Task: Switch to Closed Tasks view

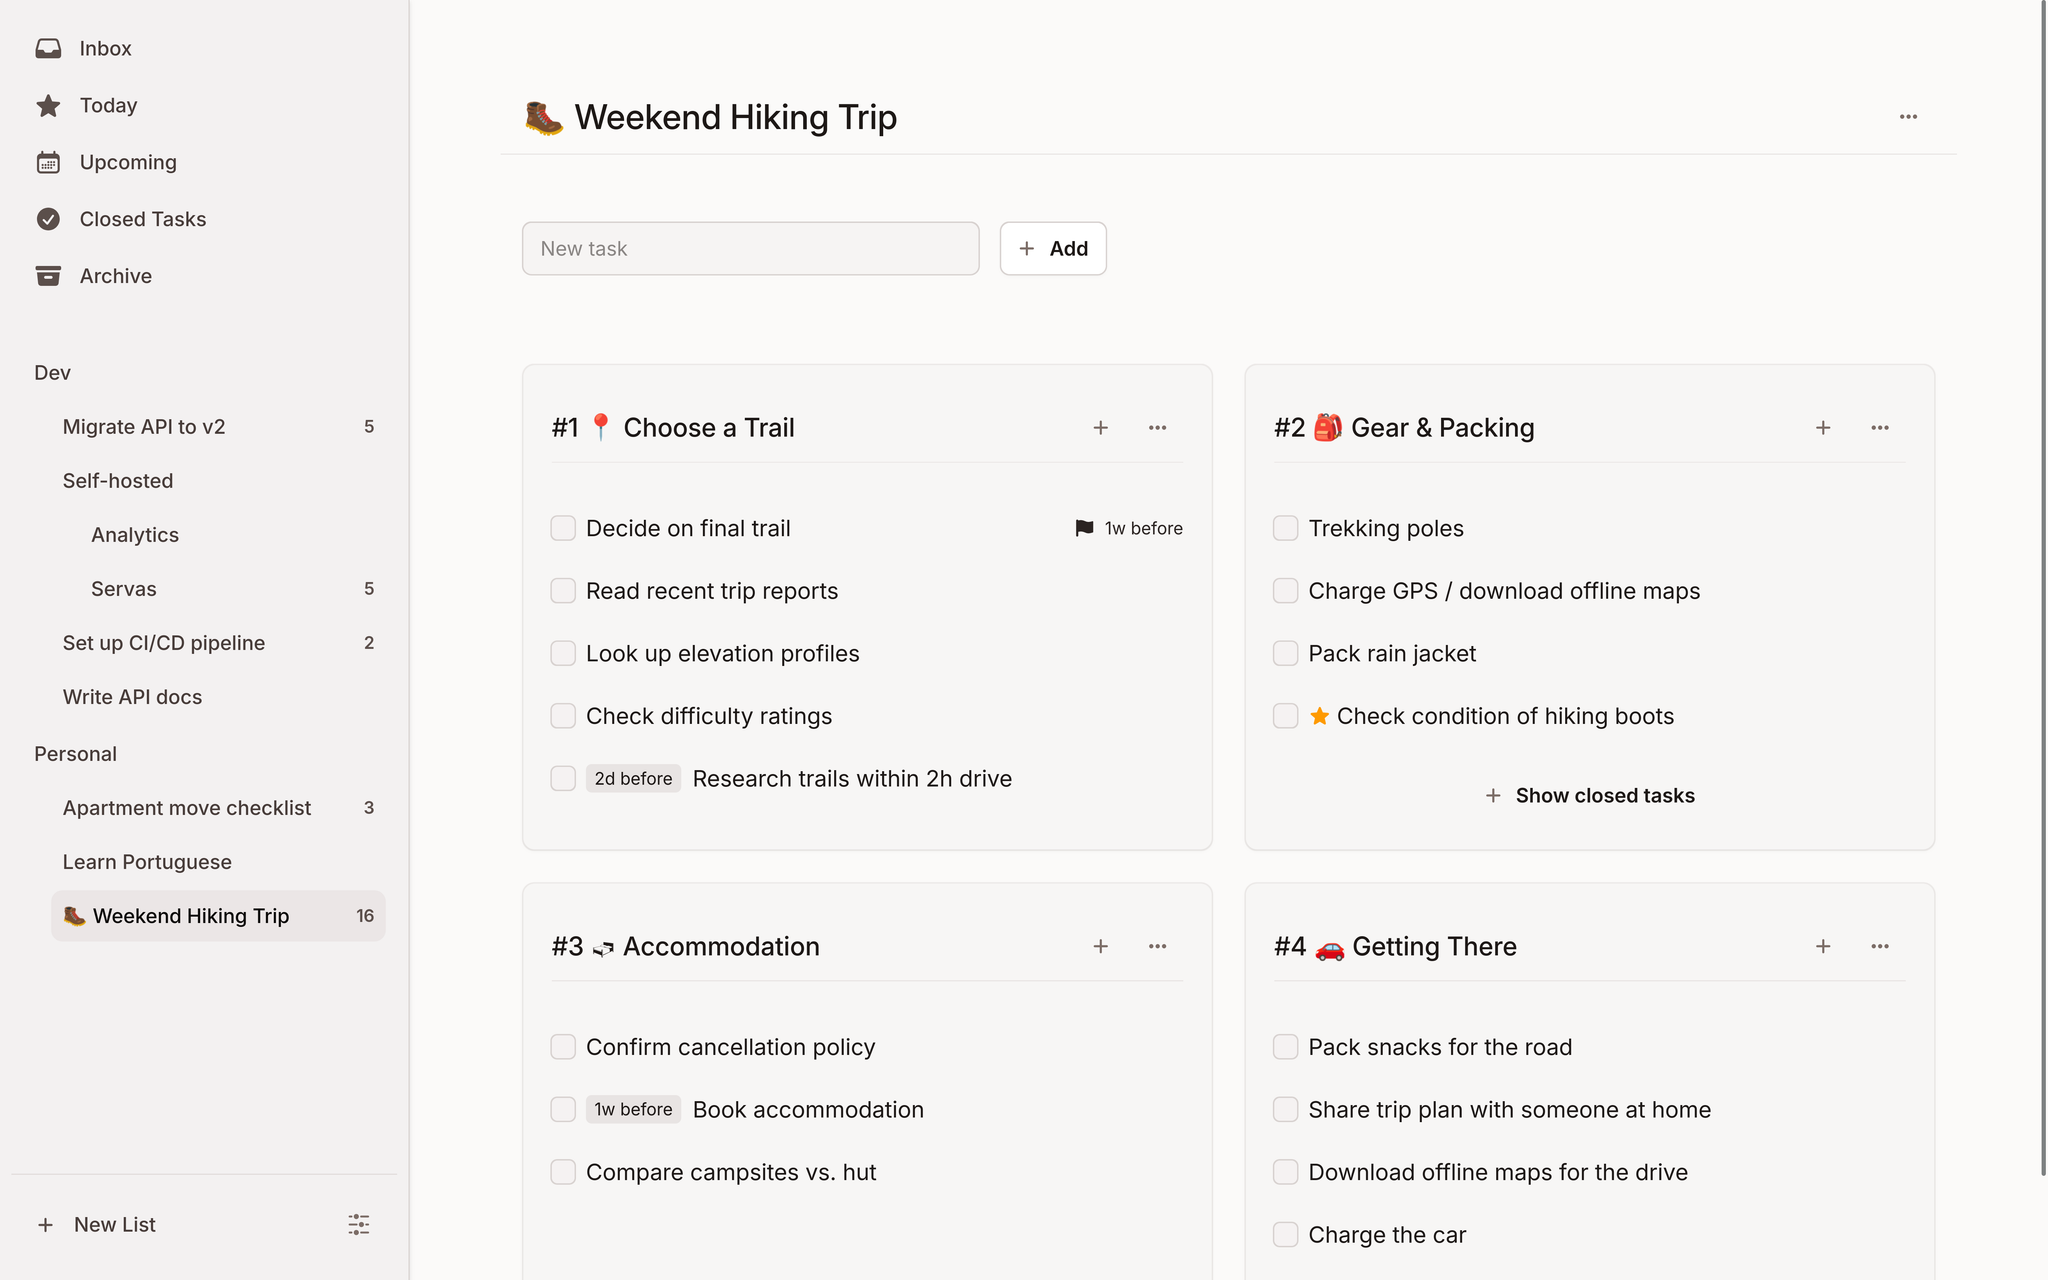Action: [142, 219]
